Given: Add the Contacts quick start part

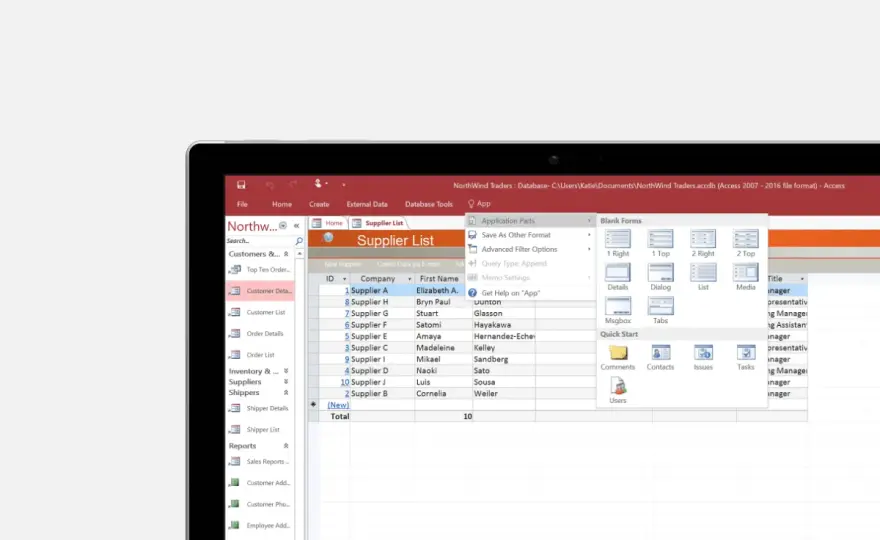Looking at the screenshot, I should click(661, 358).
